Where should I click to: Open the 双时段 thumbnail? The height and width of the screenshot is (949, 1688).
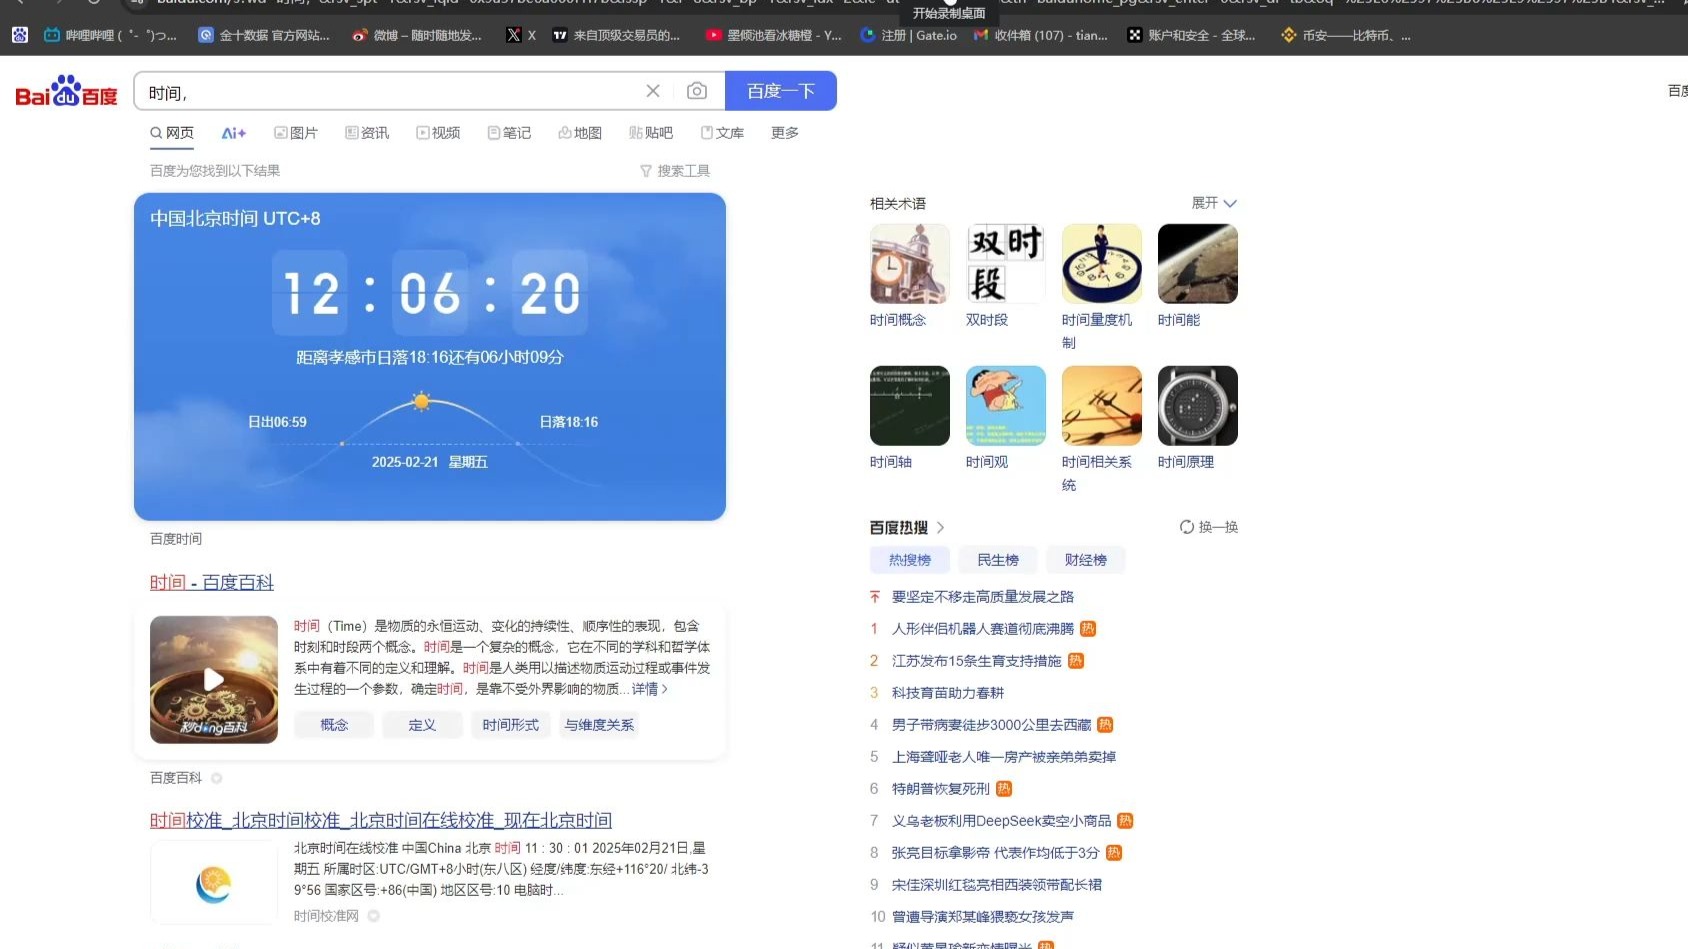tap(1005, 264)
